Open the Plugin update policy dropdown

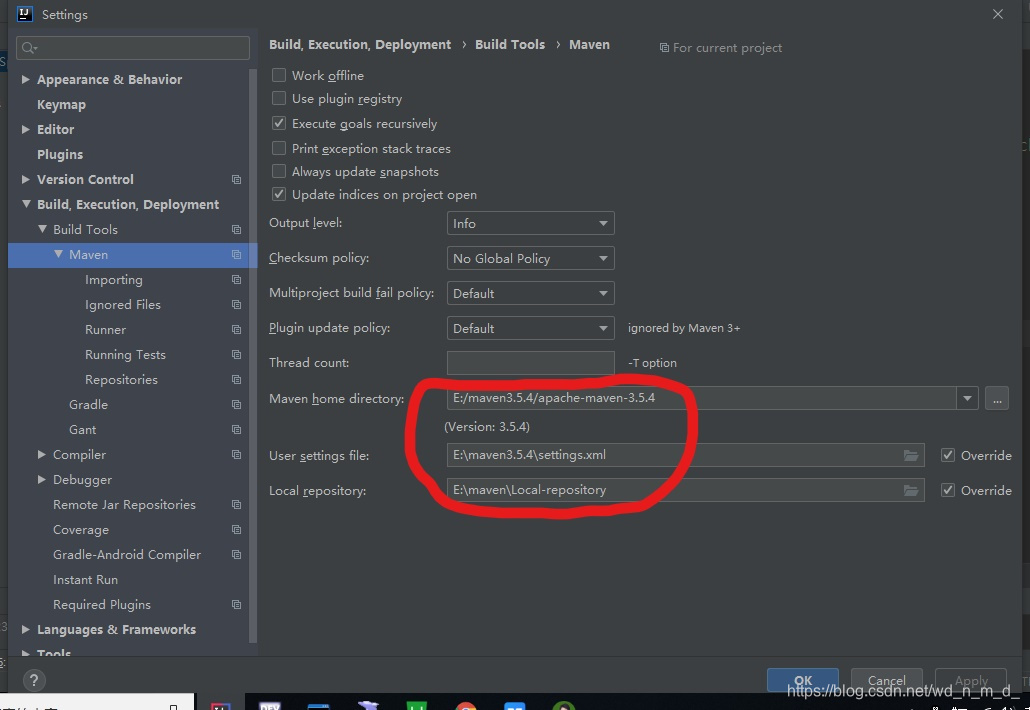pos(530,328)
